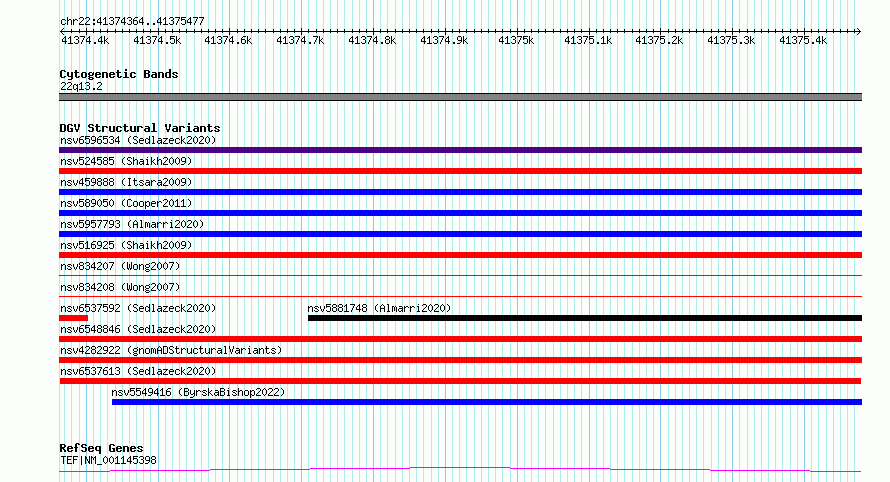Viewport: 890px width, 482px height.
Task: Open the TEF|NM_001145398 gene label
Action: pos(108,460)
